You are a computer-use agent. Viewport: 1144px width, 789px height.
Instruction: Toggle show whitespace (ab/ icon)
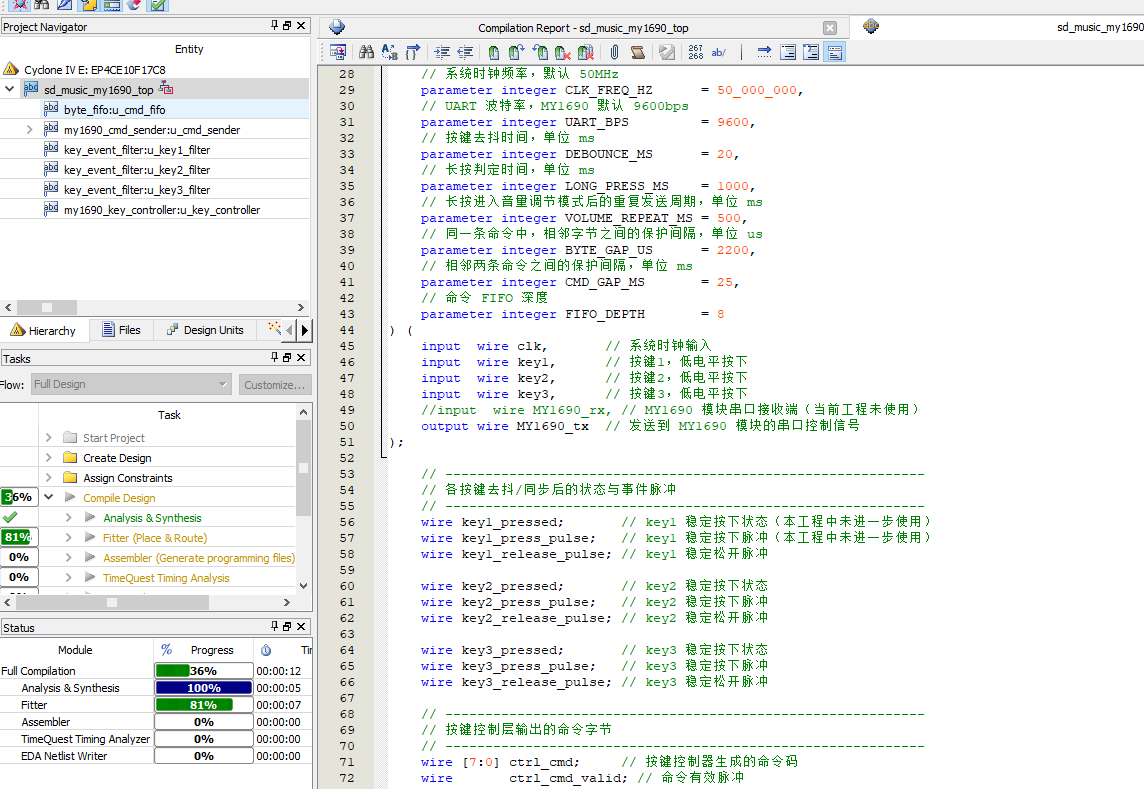click(x=719, y=52)
